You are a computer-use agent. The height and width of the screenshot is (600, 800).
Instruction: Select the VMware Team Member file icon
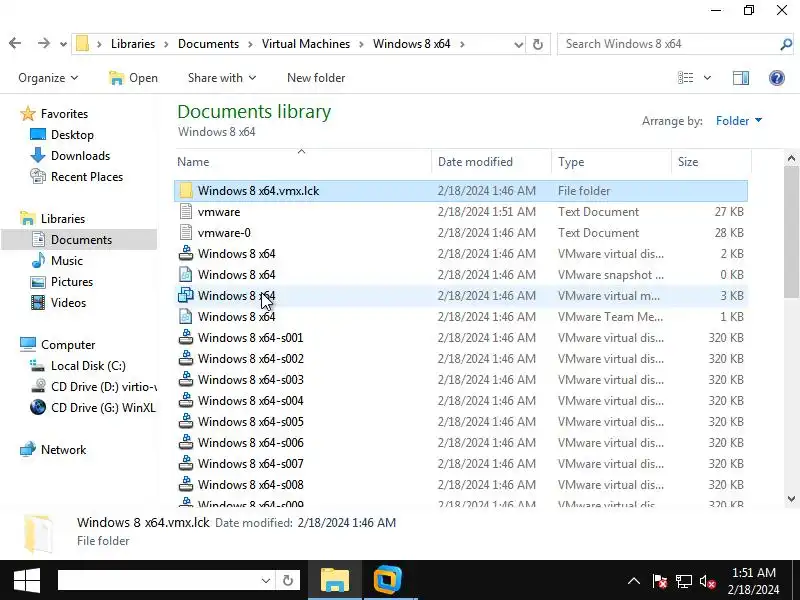(186, 316)
